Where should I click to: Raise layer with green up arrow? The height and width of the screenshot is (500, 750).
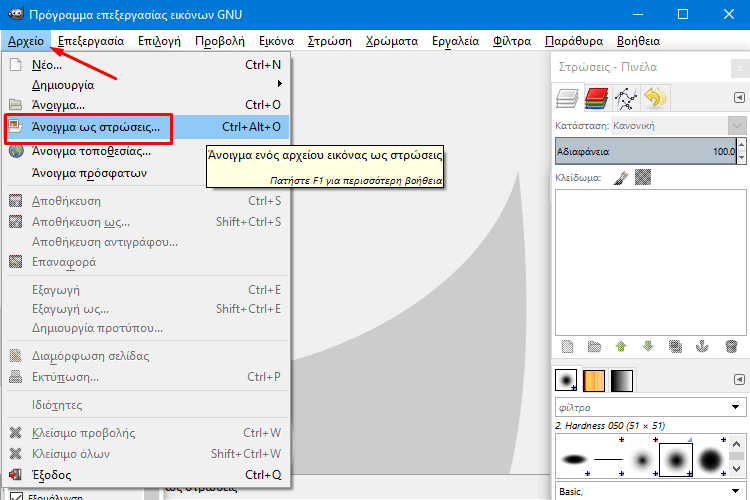pos(621,346)
